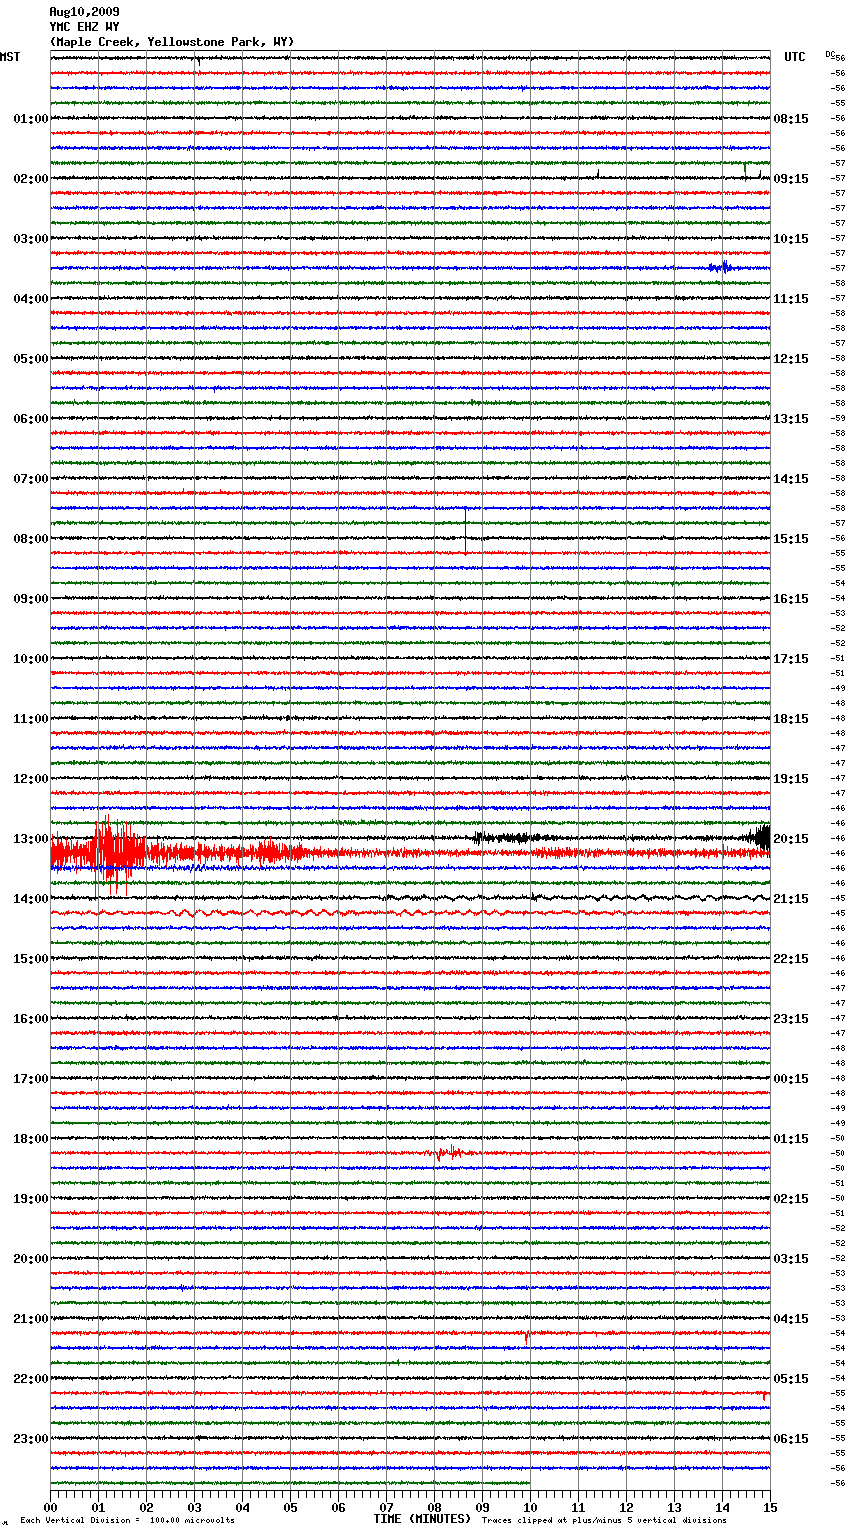The height and width of the screenshot is (1534, 850).
Task: Select the '08:00' MST row label
Action: pos(31,539)
